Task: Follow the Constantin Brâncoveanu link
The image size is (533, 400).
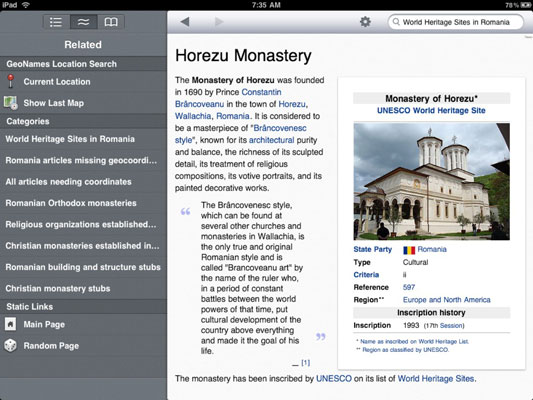Action: [261, 92]
